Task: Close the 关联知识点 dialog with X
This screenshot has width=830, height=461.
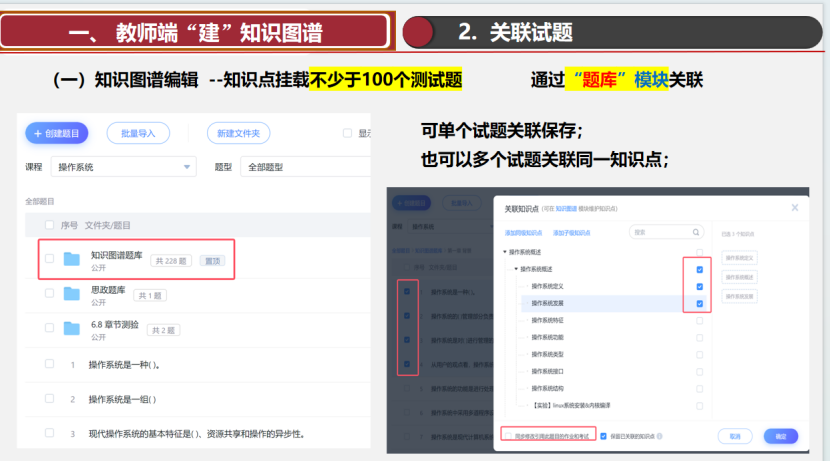Action: click(x=795, y=208)
